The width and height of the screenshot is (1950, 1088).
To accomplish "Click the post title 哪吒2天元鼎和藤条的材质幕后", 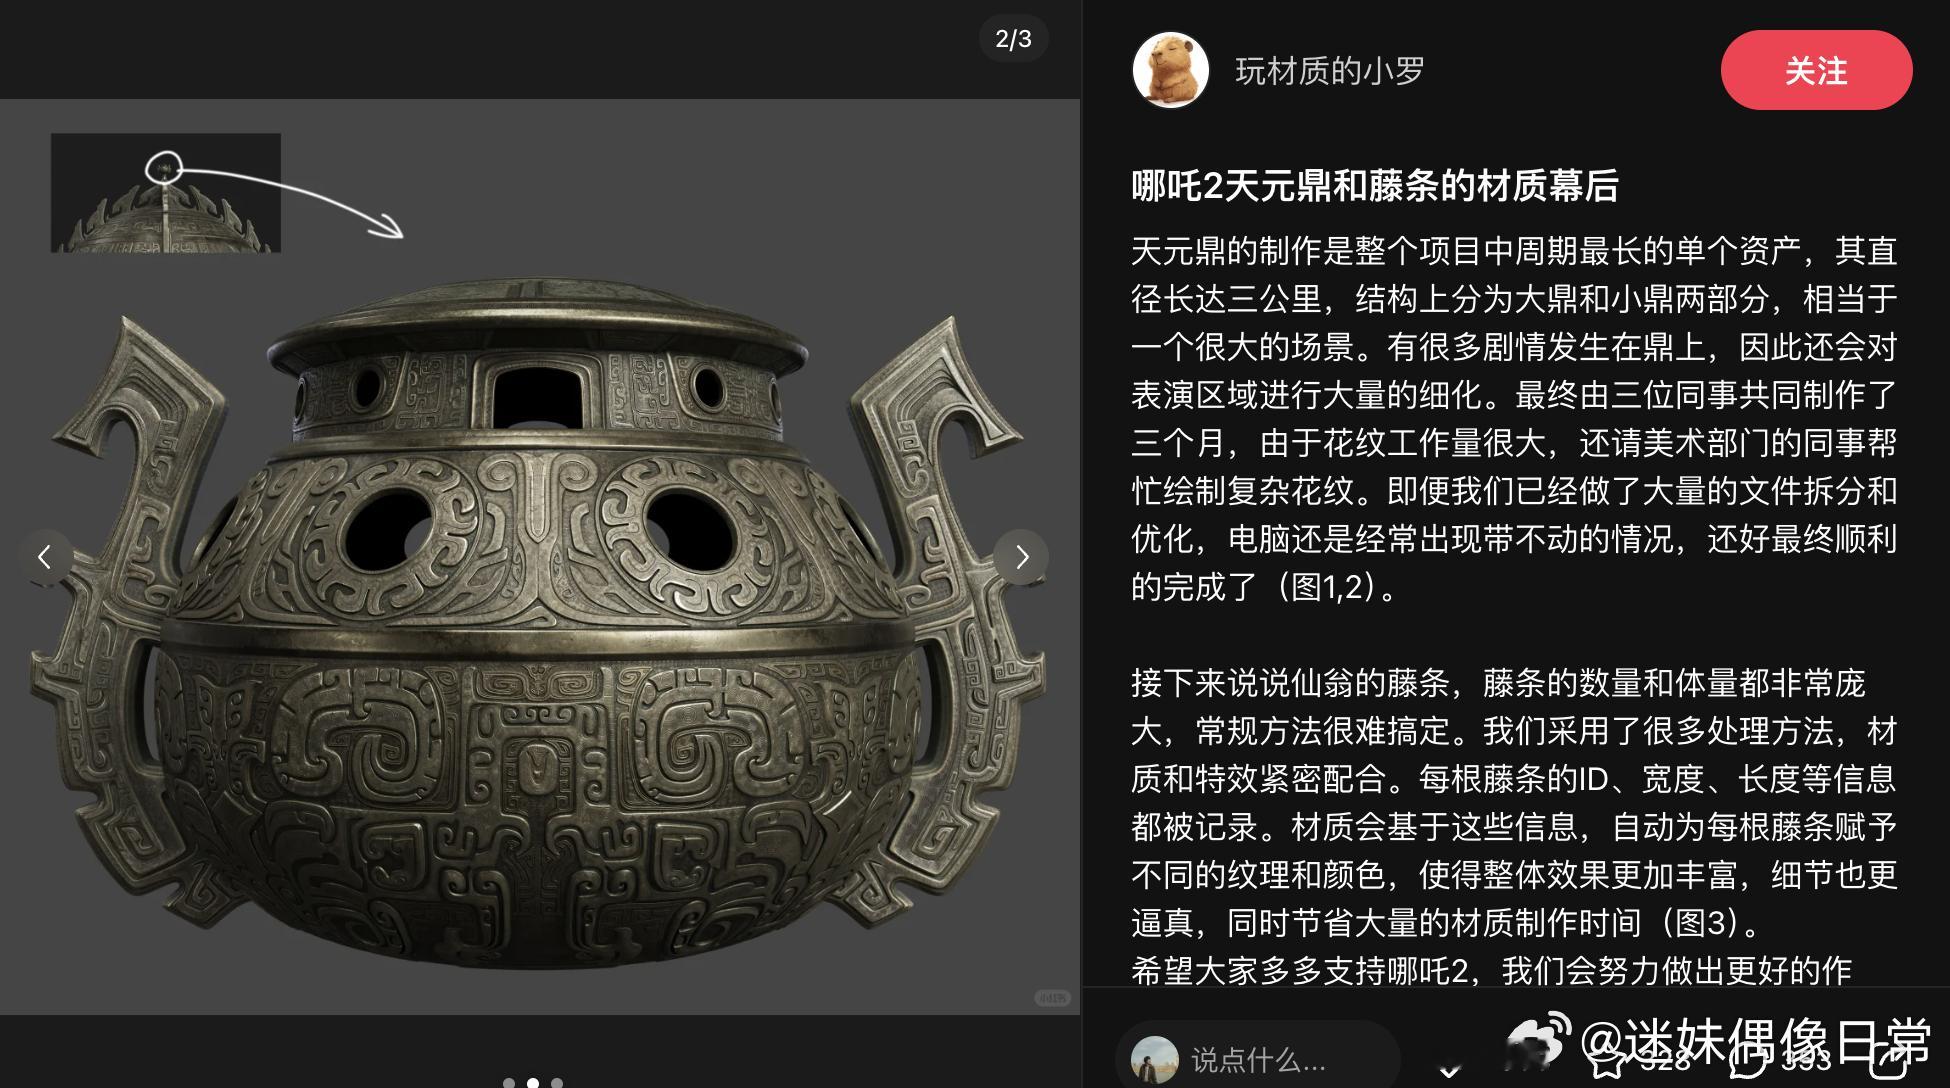I will tap(1375, 186).
